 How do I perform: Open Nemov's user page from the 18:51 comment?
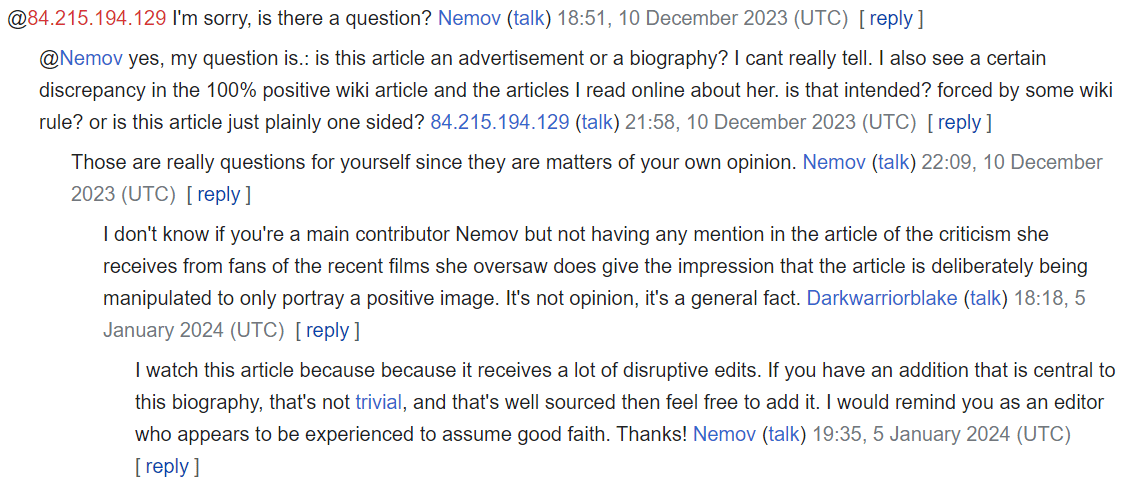pyautogui.click(x=469, y=19)
